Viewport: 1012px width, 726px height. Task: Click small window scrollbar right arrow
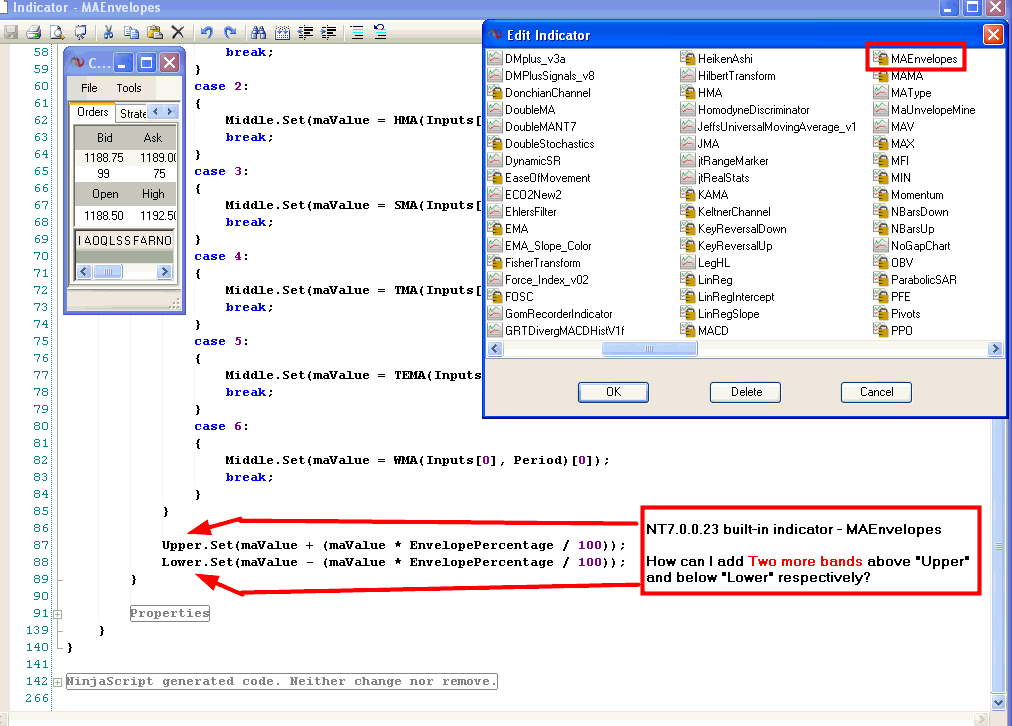coord(165,272)
